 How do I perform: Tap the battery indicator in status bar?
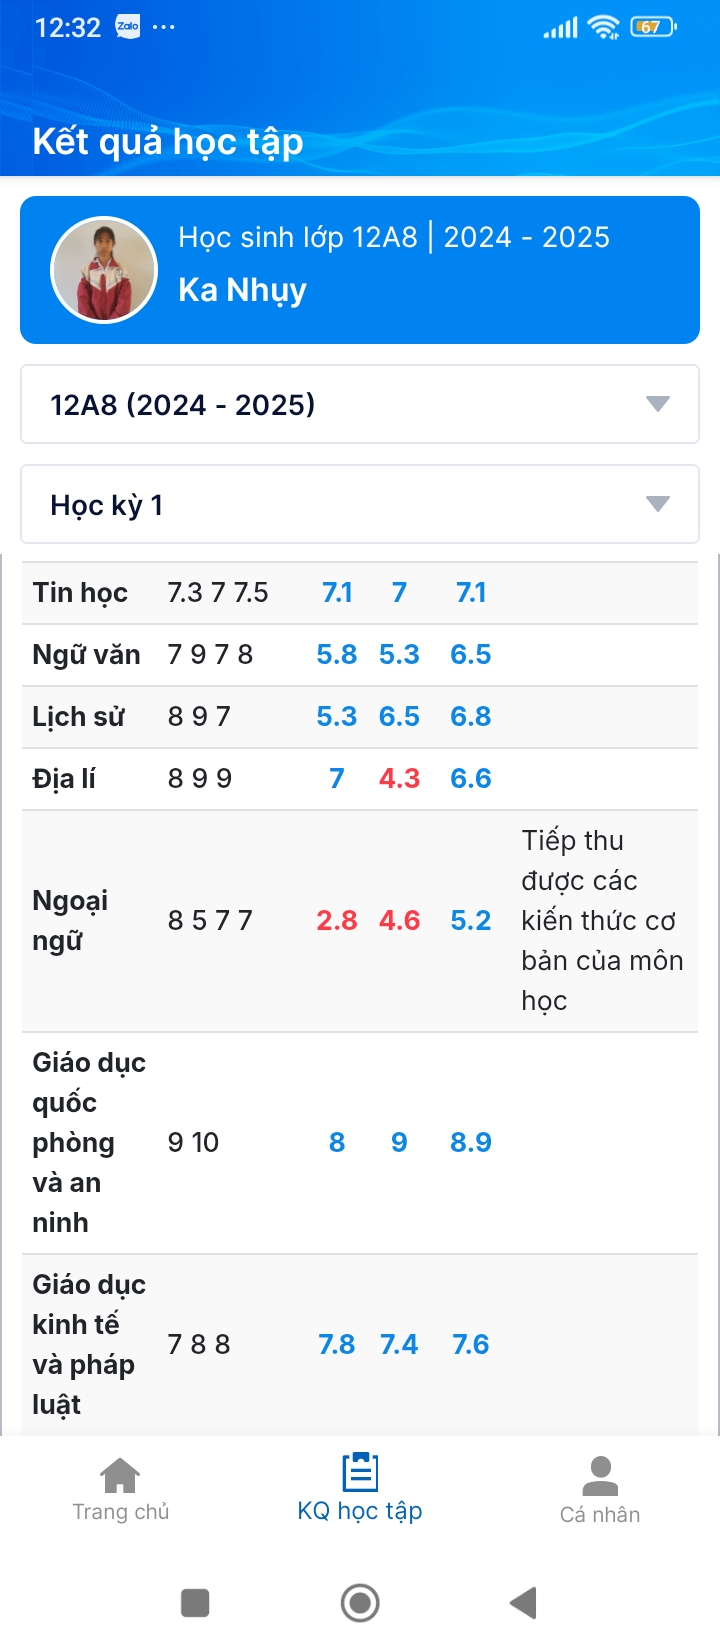tap(654, 27)
